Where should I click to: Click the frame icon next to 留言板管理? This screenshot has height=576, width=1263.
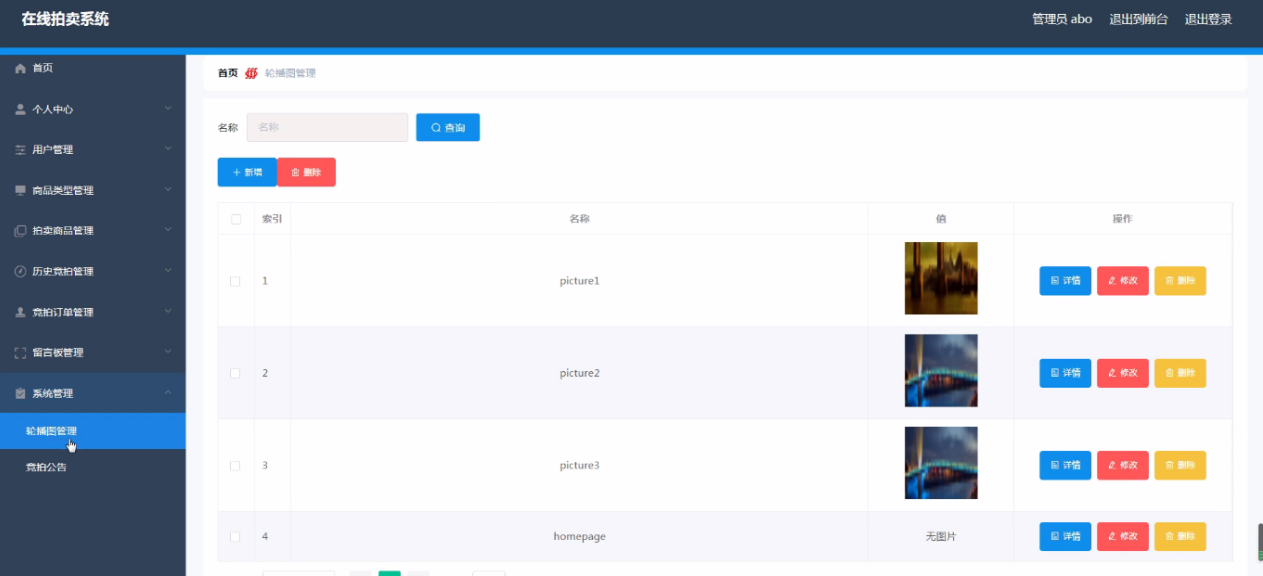point(20,352)
